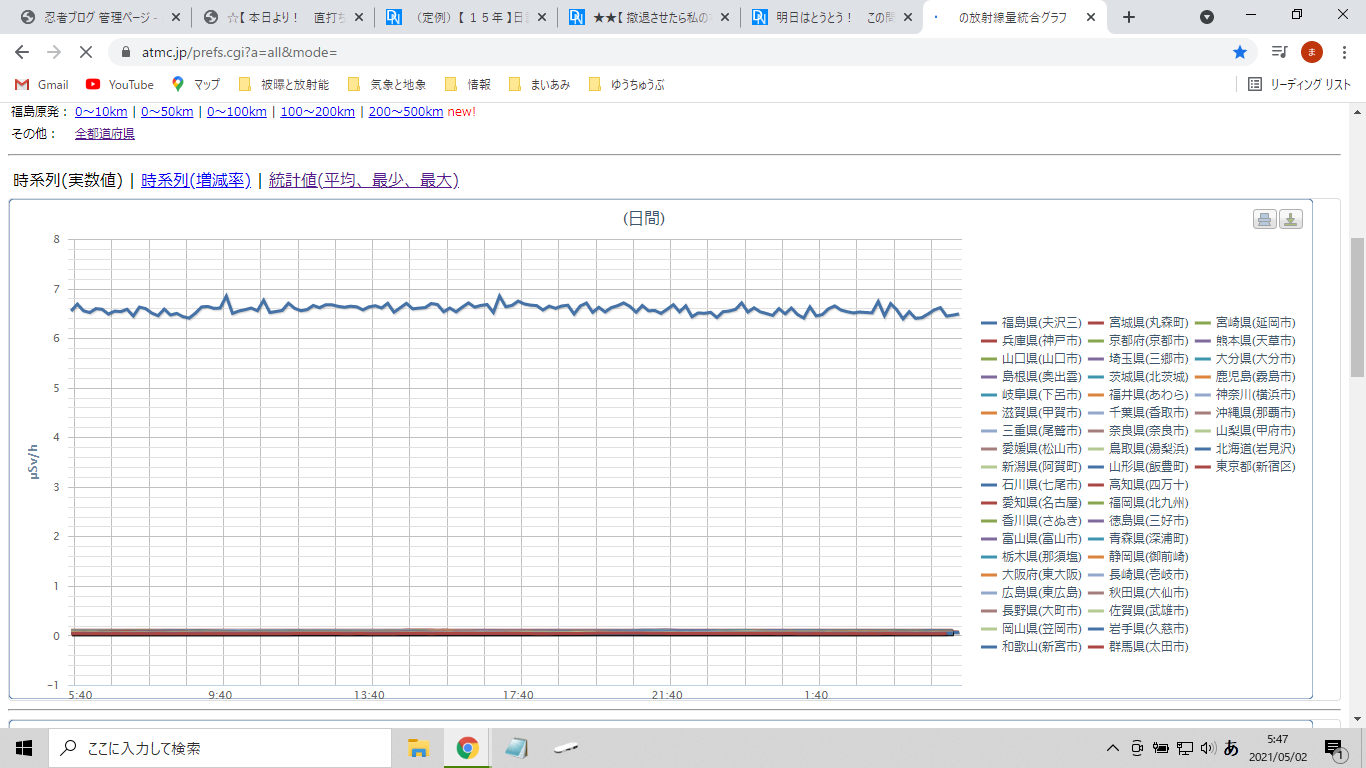Select the 神奈川(横浜市) legend text
Image resolution: width=1366 pixels, height=768 pixels.
1256,395
